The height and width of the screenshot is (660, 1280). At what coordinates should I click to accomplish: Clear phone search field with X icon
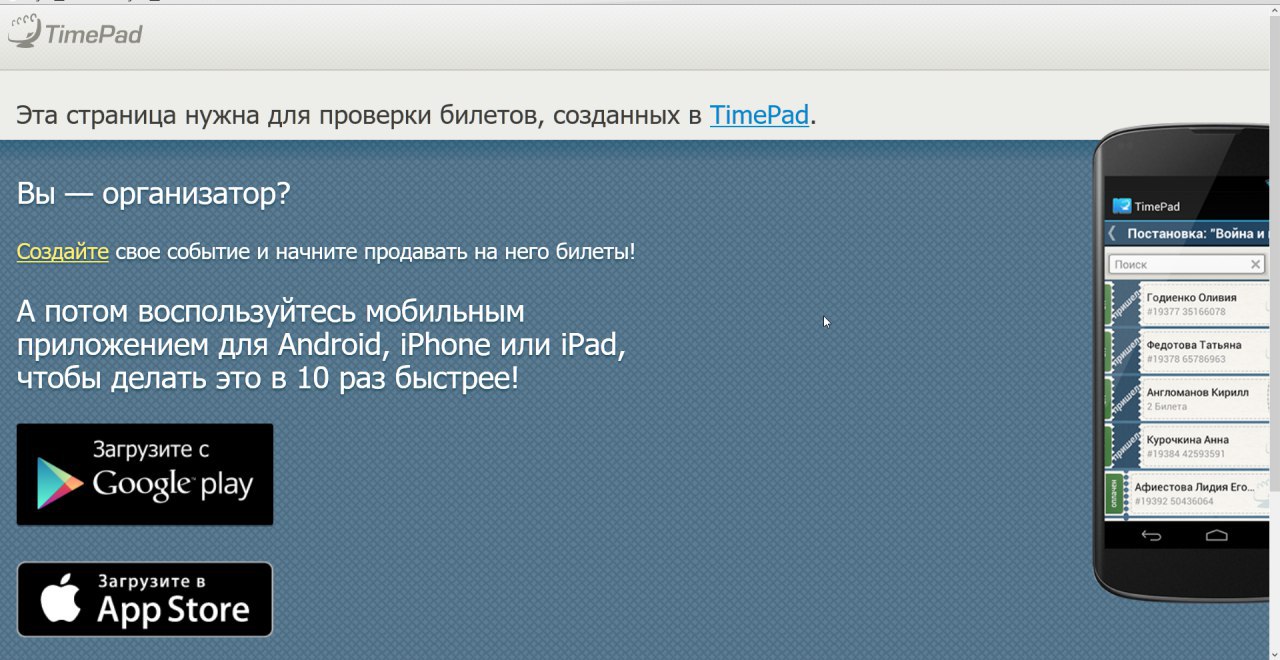point(1256,264)
